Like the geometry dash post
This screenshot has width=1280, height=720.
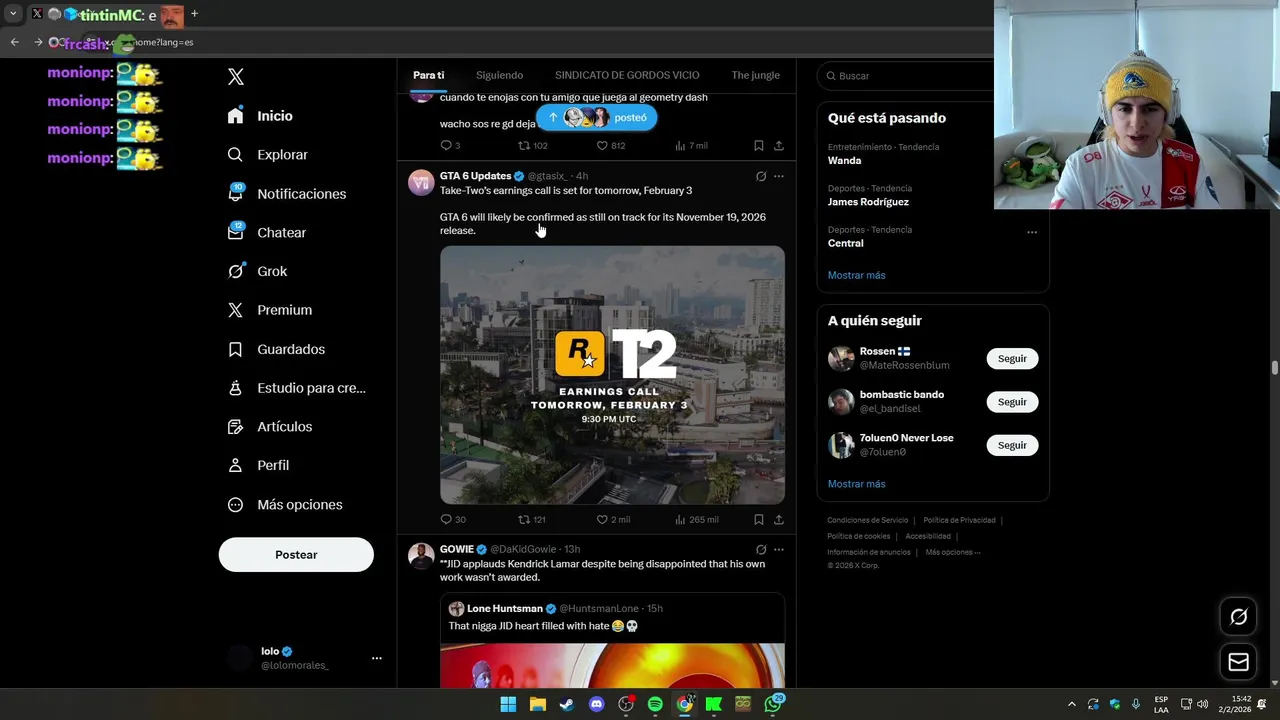coord(611,145)
